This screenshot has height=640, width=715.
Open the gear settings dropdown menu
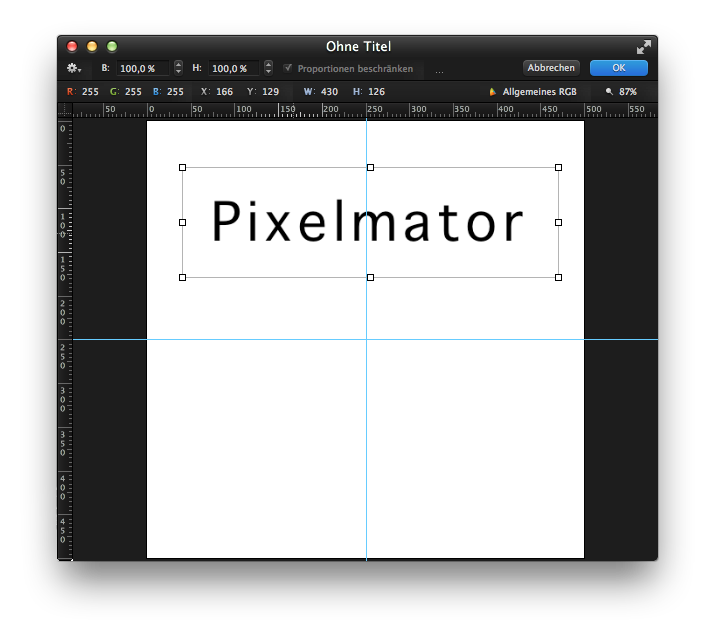coord(73,68)
